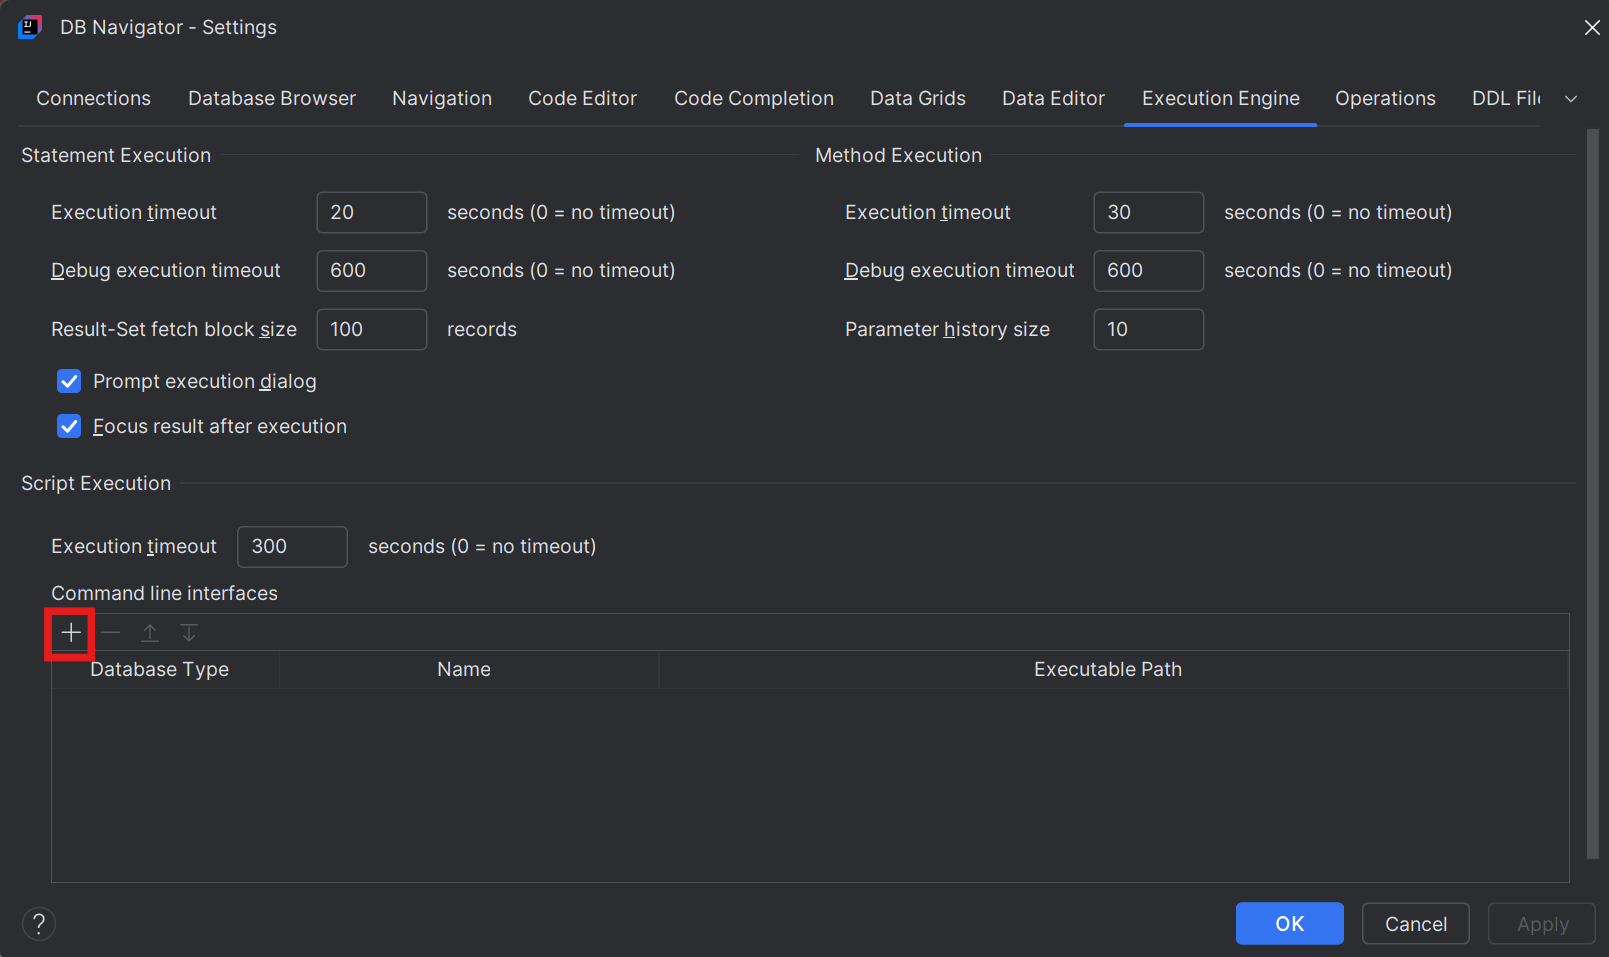Edit Statement Debug execution timeout field
This screenshot has width=1609, height=957.
[x=372, y=270]
